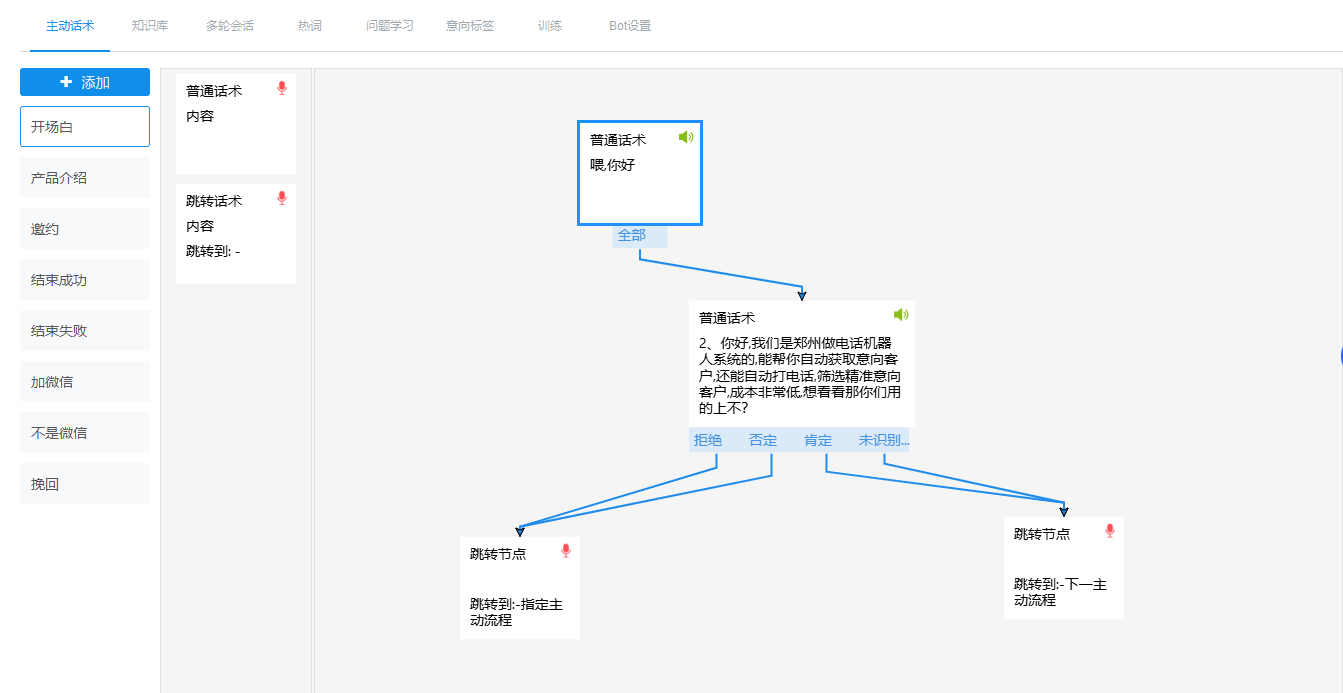Click the 拒绝 branch on script node
1343x693 pixels.
[x=708, y=440]
